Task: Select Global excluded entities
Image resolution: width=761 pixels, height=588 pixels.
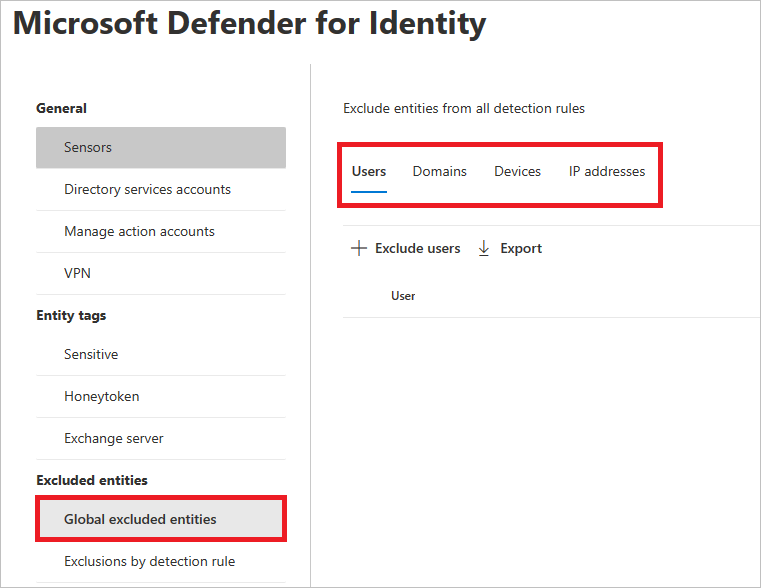Action: pos(161,519)
